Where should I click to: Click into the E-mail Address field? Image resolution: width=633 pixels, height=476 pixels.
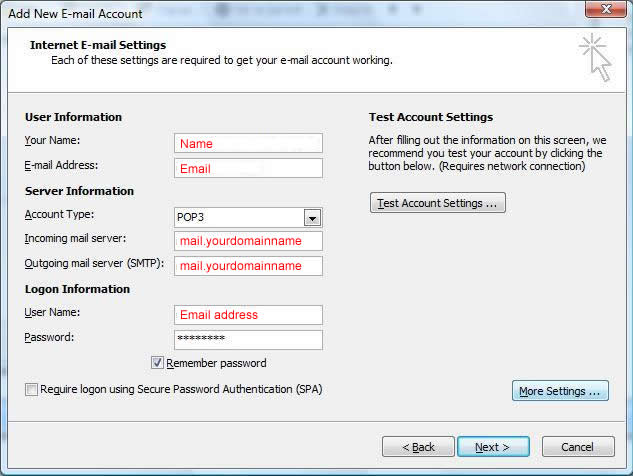click(x=248, y=168)
